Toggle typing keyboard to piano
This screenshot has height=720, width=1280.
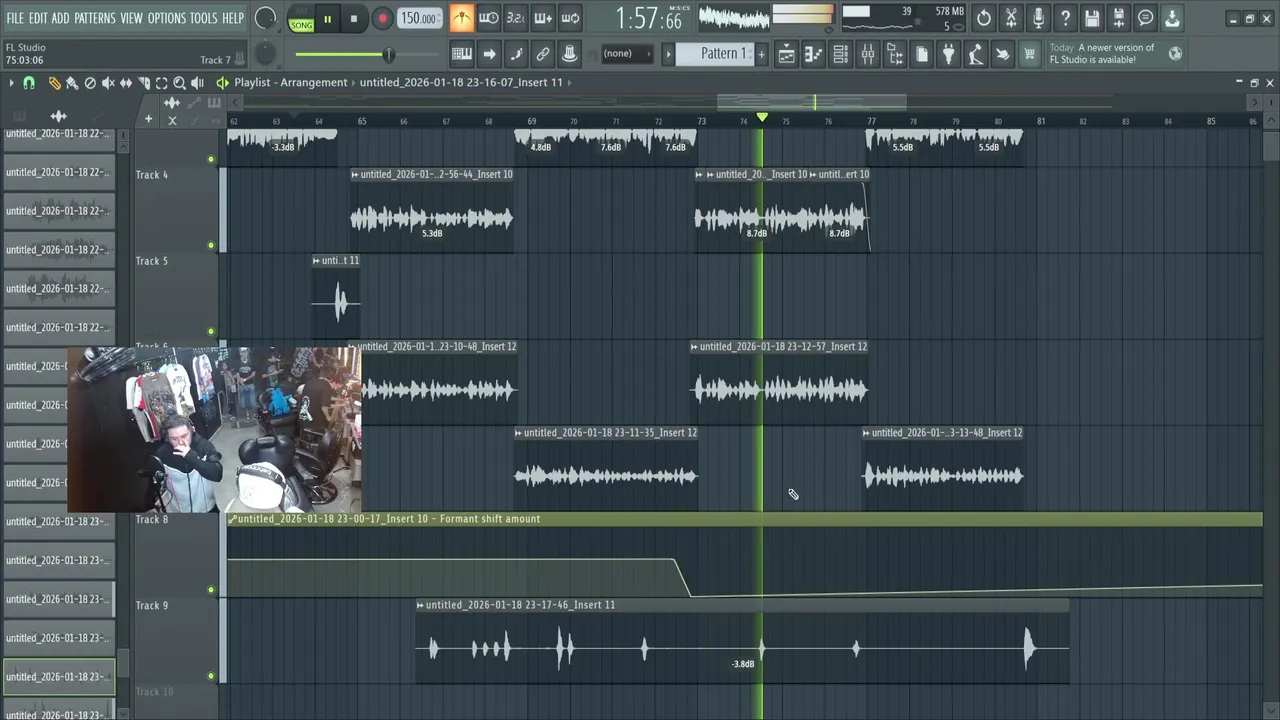coord(462,54)
